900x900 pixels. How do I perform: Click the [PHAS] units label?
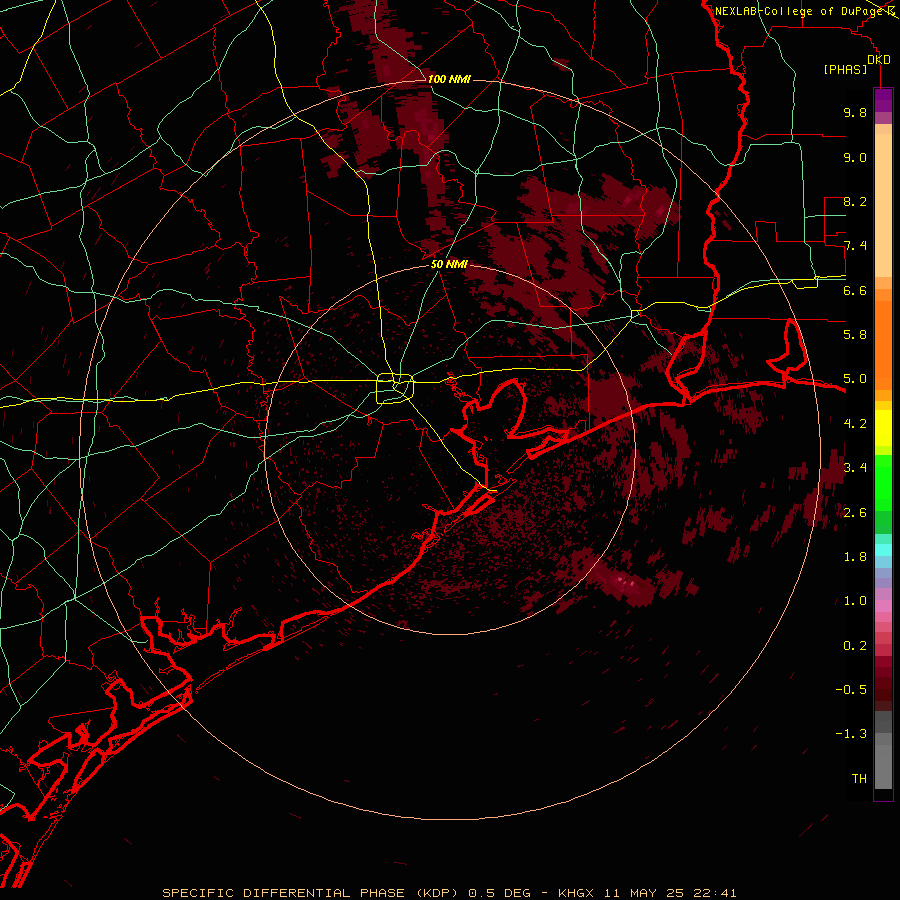pyautogui.click(x=845, y=70)
